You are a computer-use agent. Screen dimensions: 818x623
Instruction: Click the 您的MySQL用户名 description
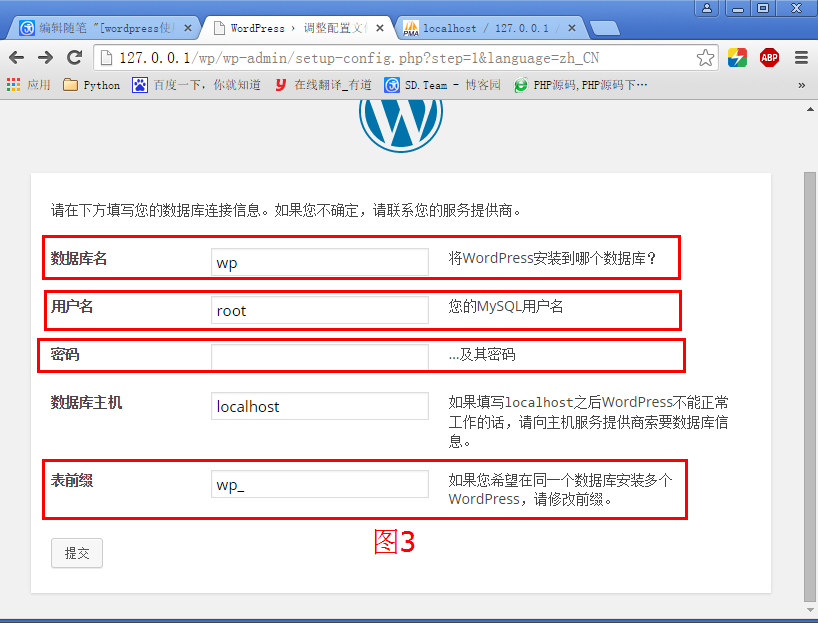(x=506, y=306)
